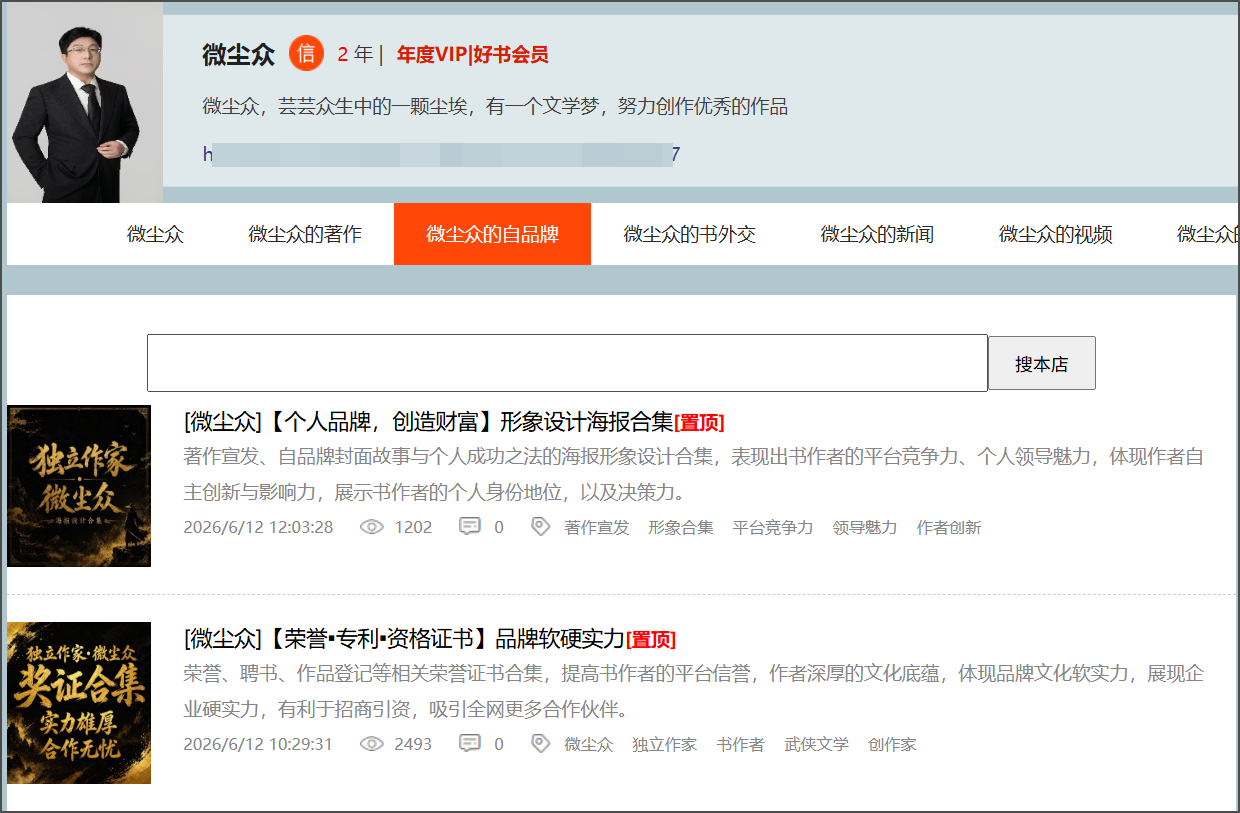This screenshot has height=813, width=1240.
Task: Click the 2 年 membership duration text
Action: point(355,54)
